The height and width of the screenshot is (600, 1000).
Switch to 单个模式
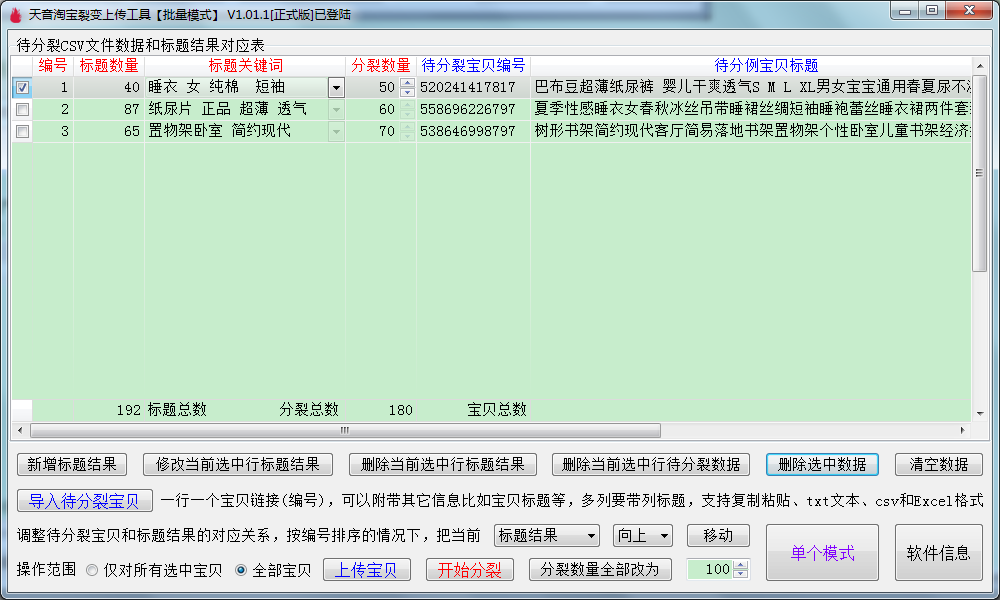[x=822, y=553]
